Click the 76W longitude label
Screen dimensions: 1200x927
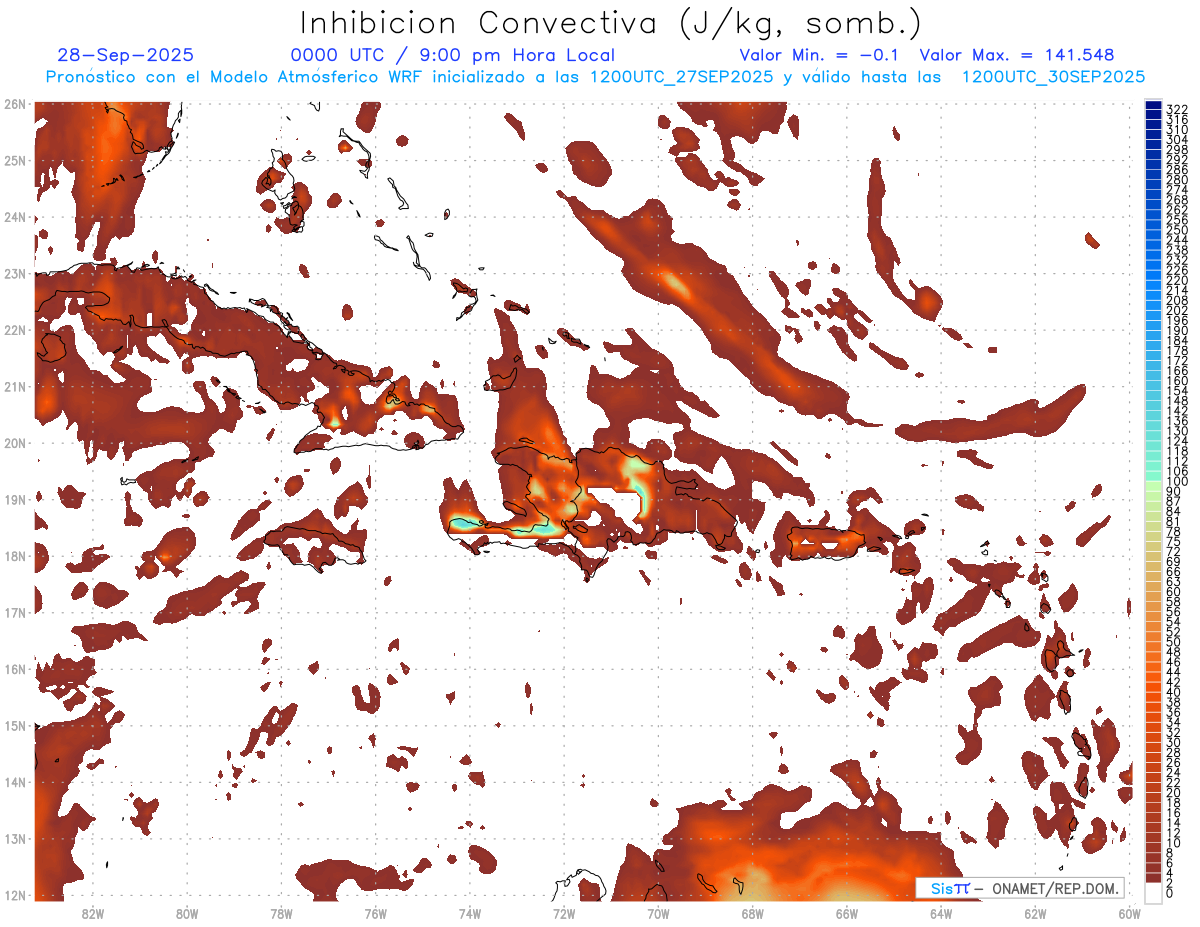(x=375, y=913)
